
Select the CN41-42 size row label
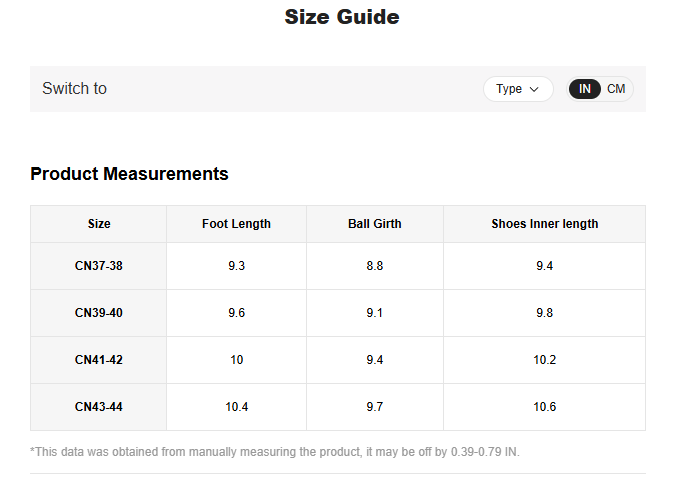99,360
